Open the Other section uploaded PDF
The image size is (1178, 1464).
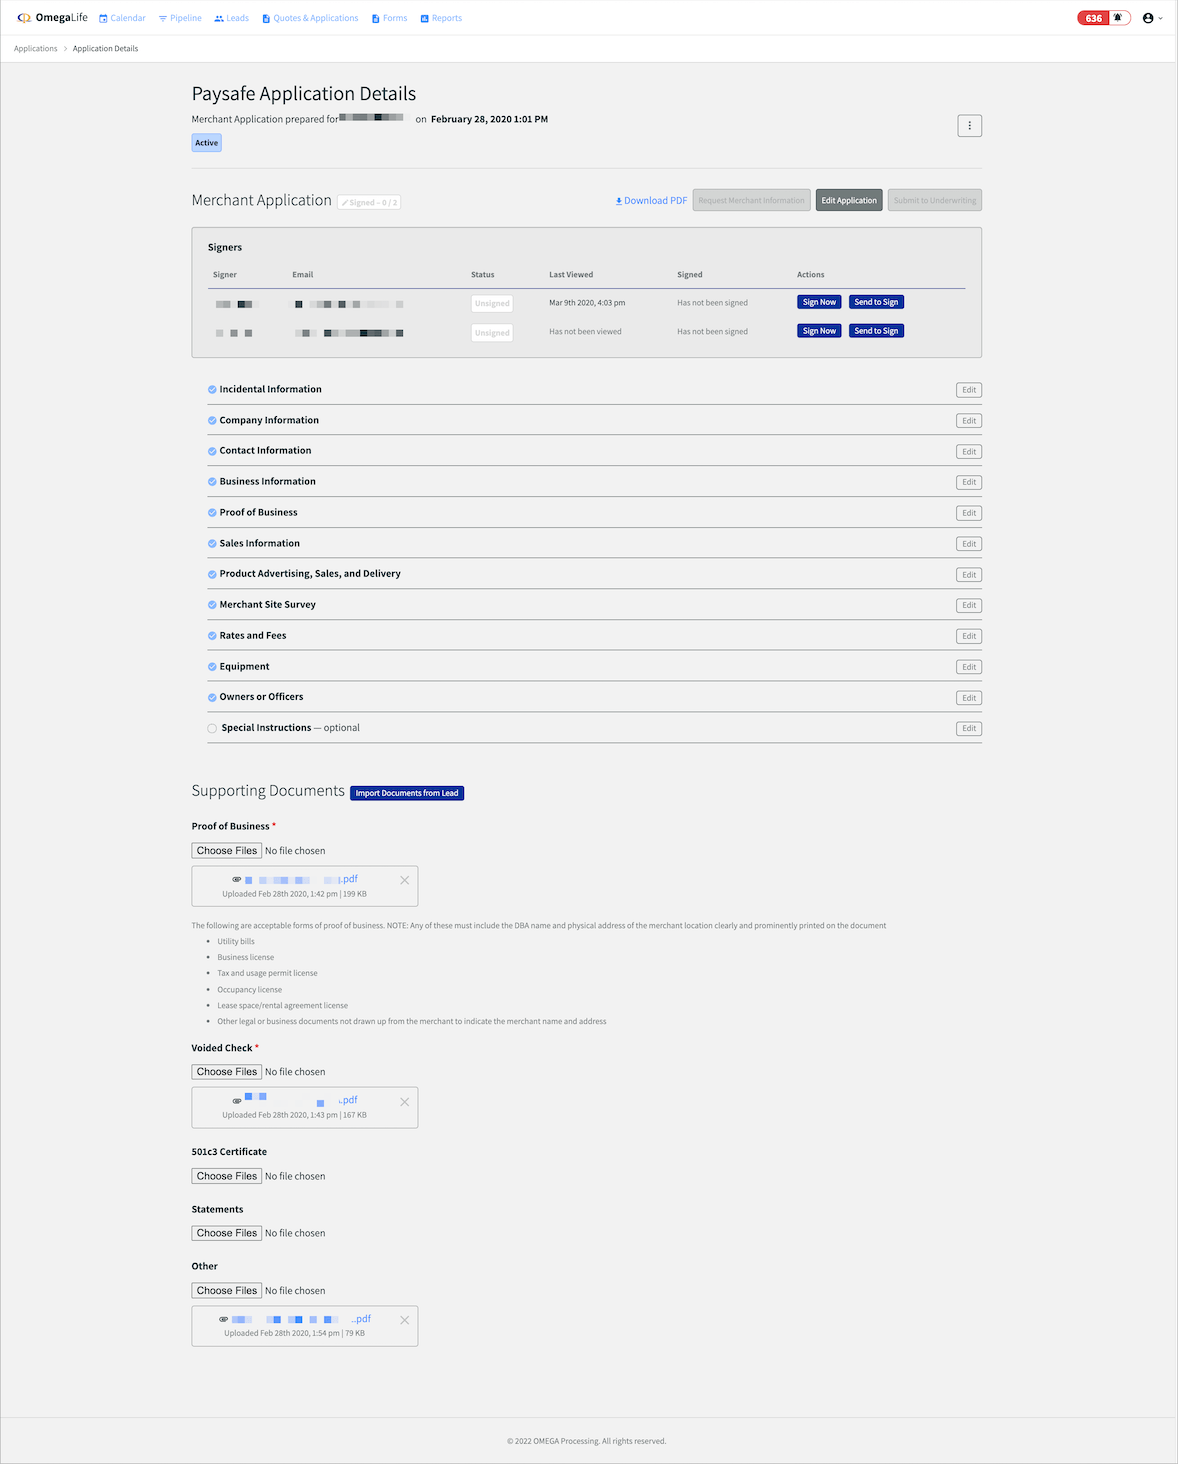[x=301, y=1319]
